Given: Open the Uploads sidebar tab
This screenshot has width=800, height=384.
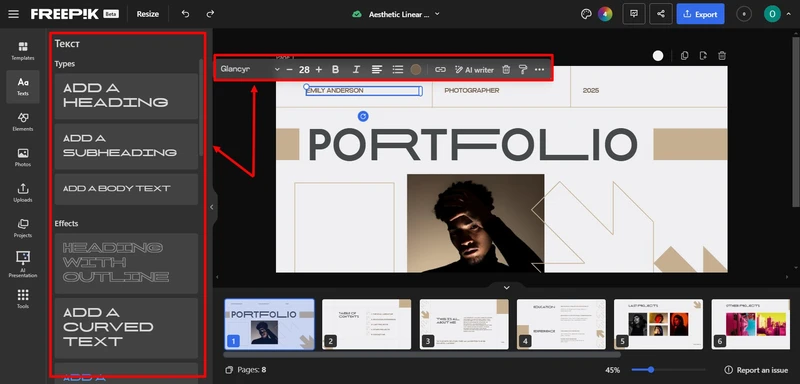Looking at the screenshot, I should pos(23,193).
